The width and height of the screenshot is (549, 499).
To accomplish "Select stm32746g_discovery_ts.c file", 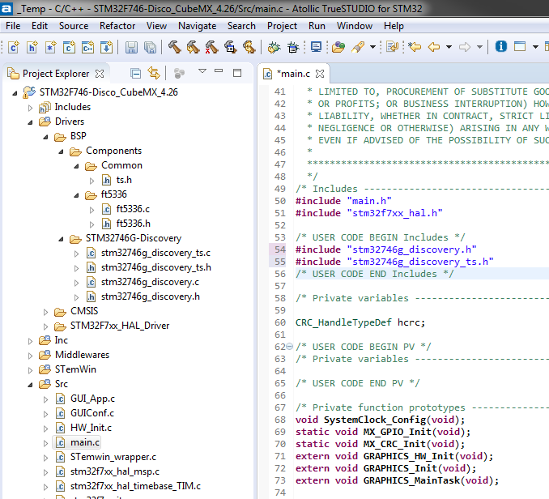I will coord(155,253).
